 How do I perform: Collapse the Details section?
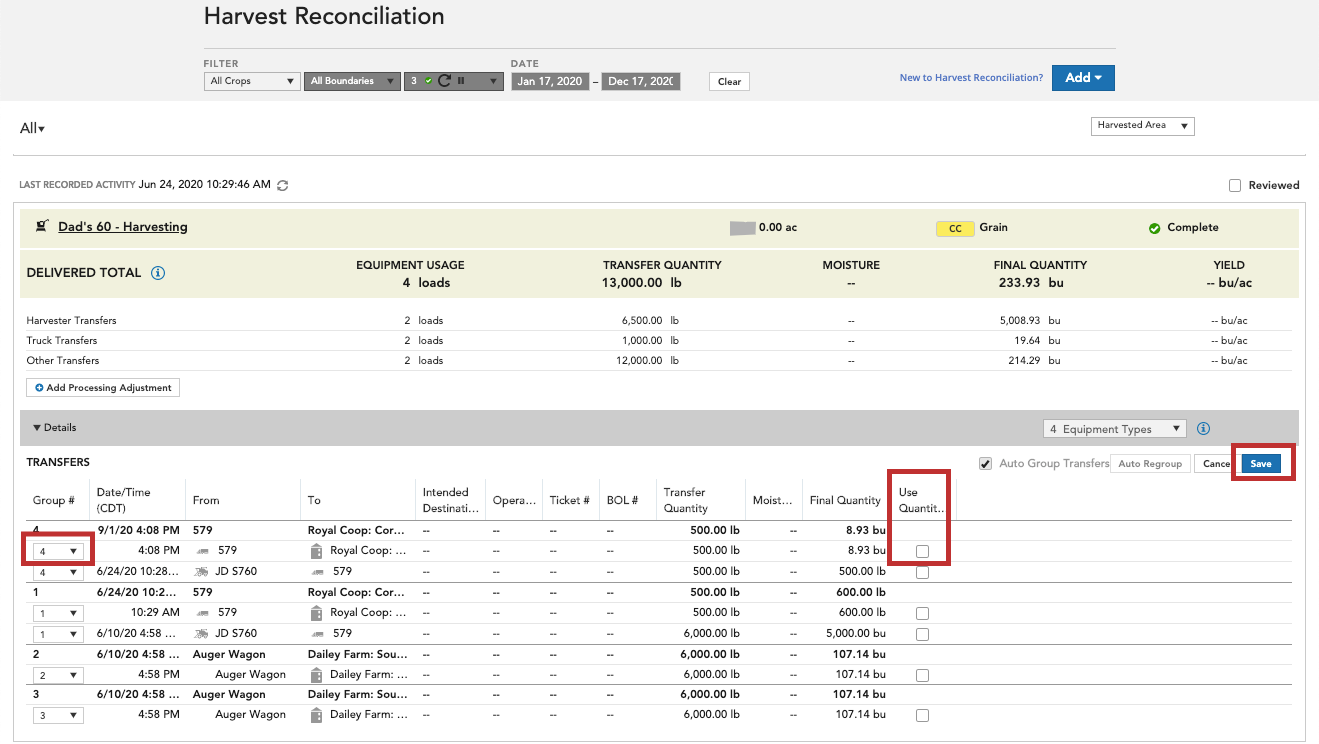pyautogui.click(x=54, y=428)
